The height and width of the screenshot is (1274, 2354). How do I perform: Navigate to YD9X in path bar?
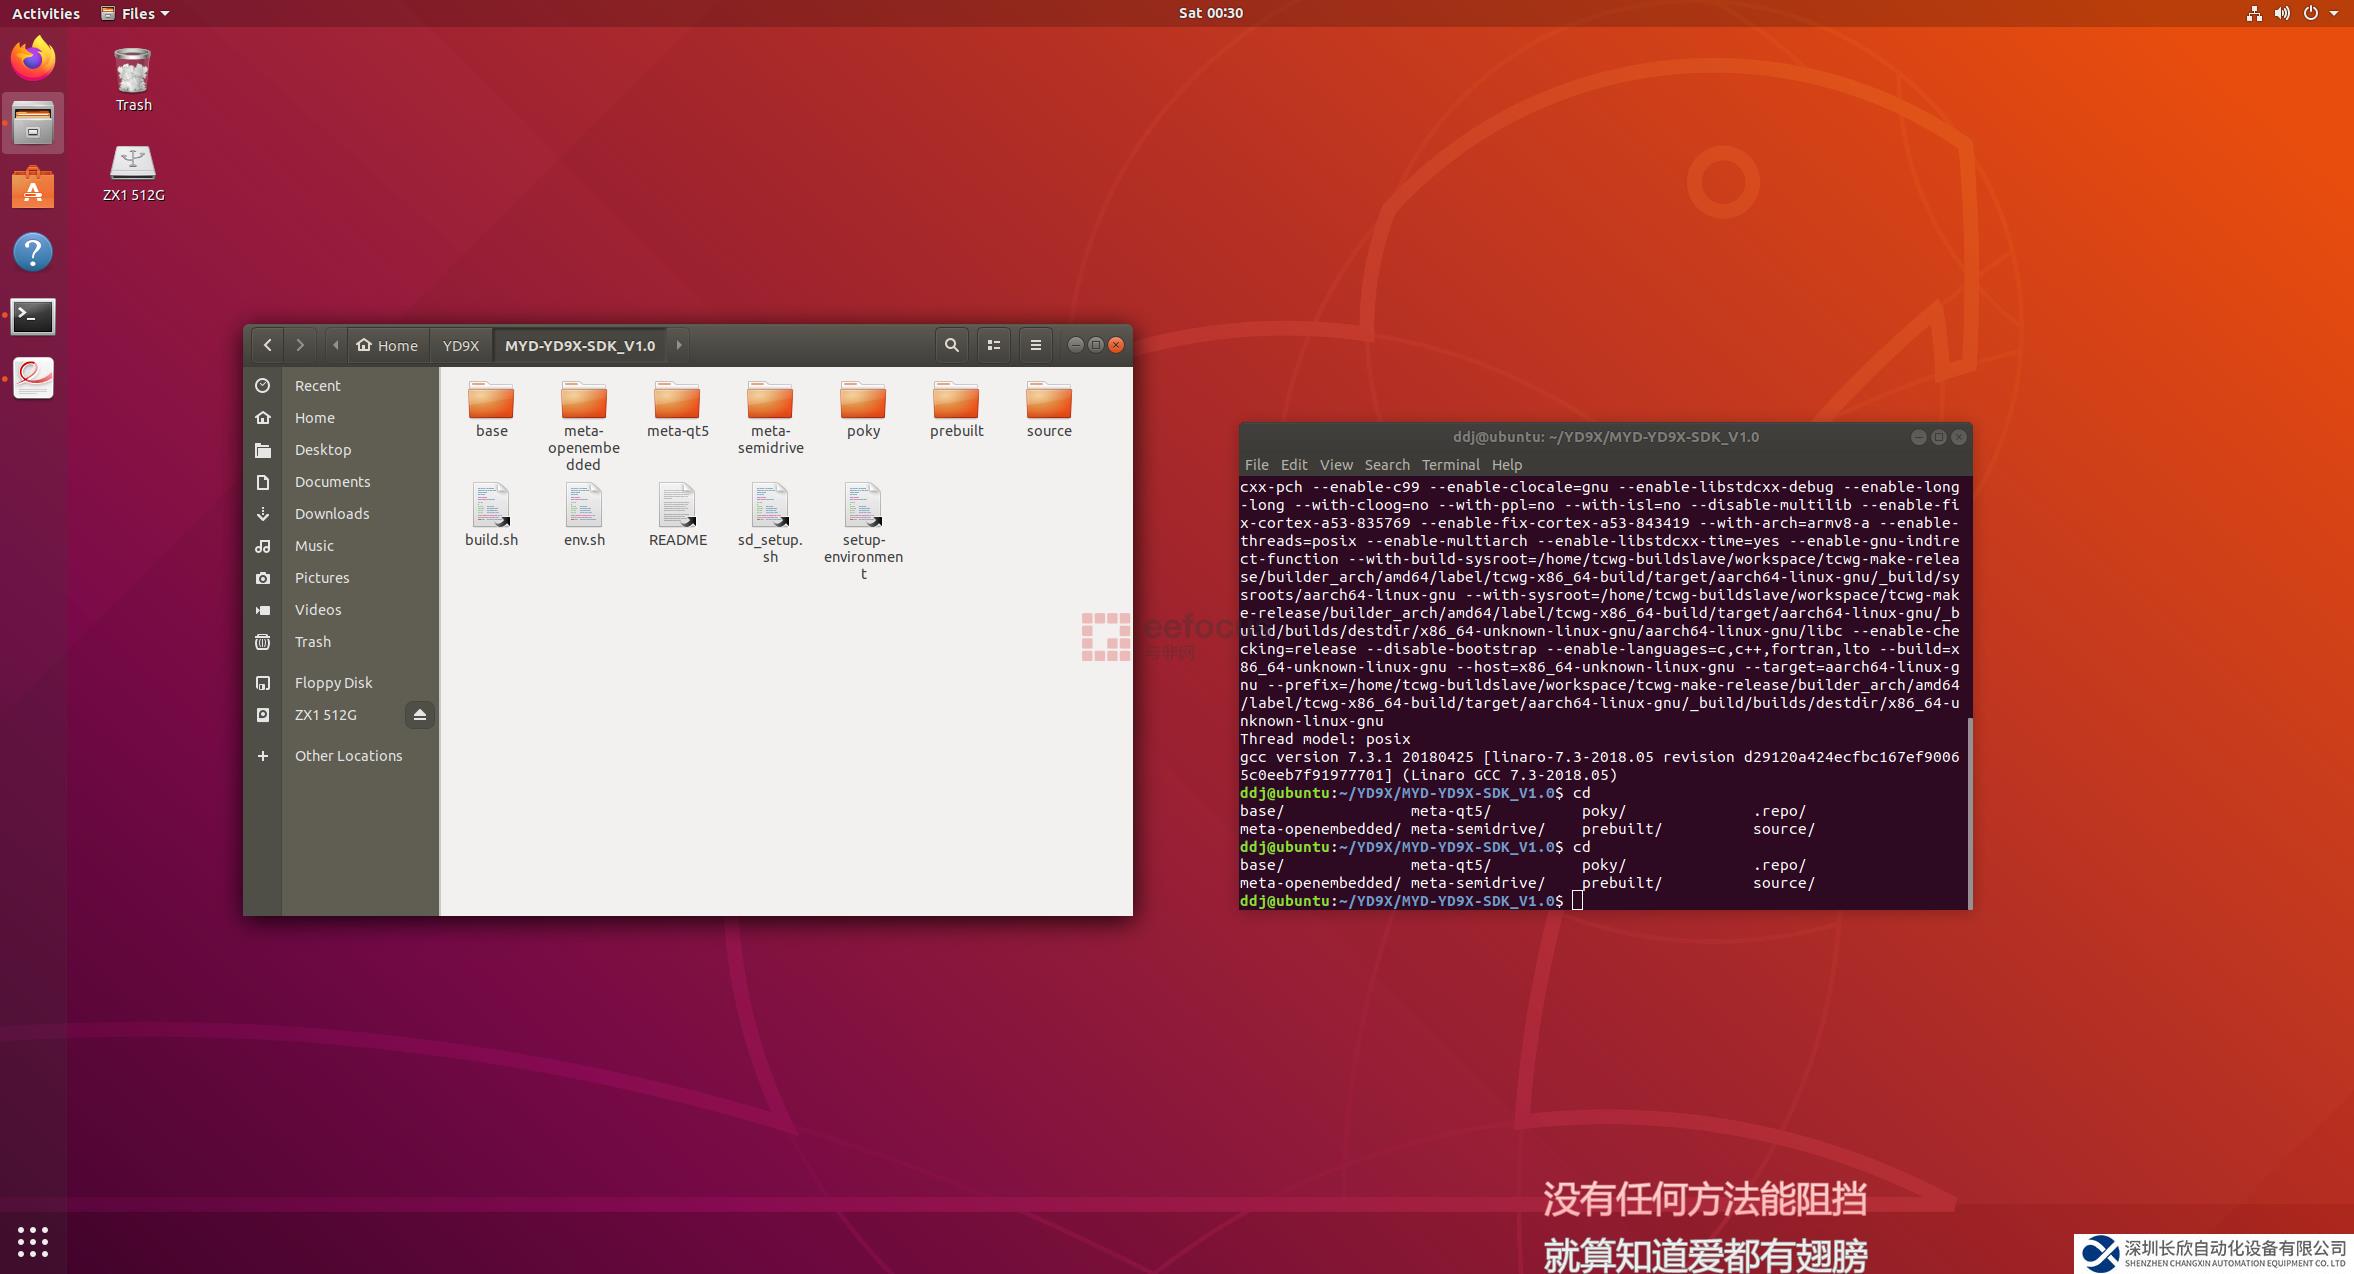pos(460,345)
